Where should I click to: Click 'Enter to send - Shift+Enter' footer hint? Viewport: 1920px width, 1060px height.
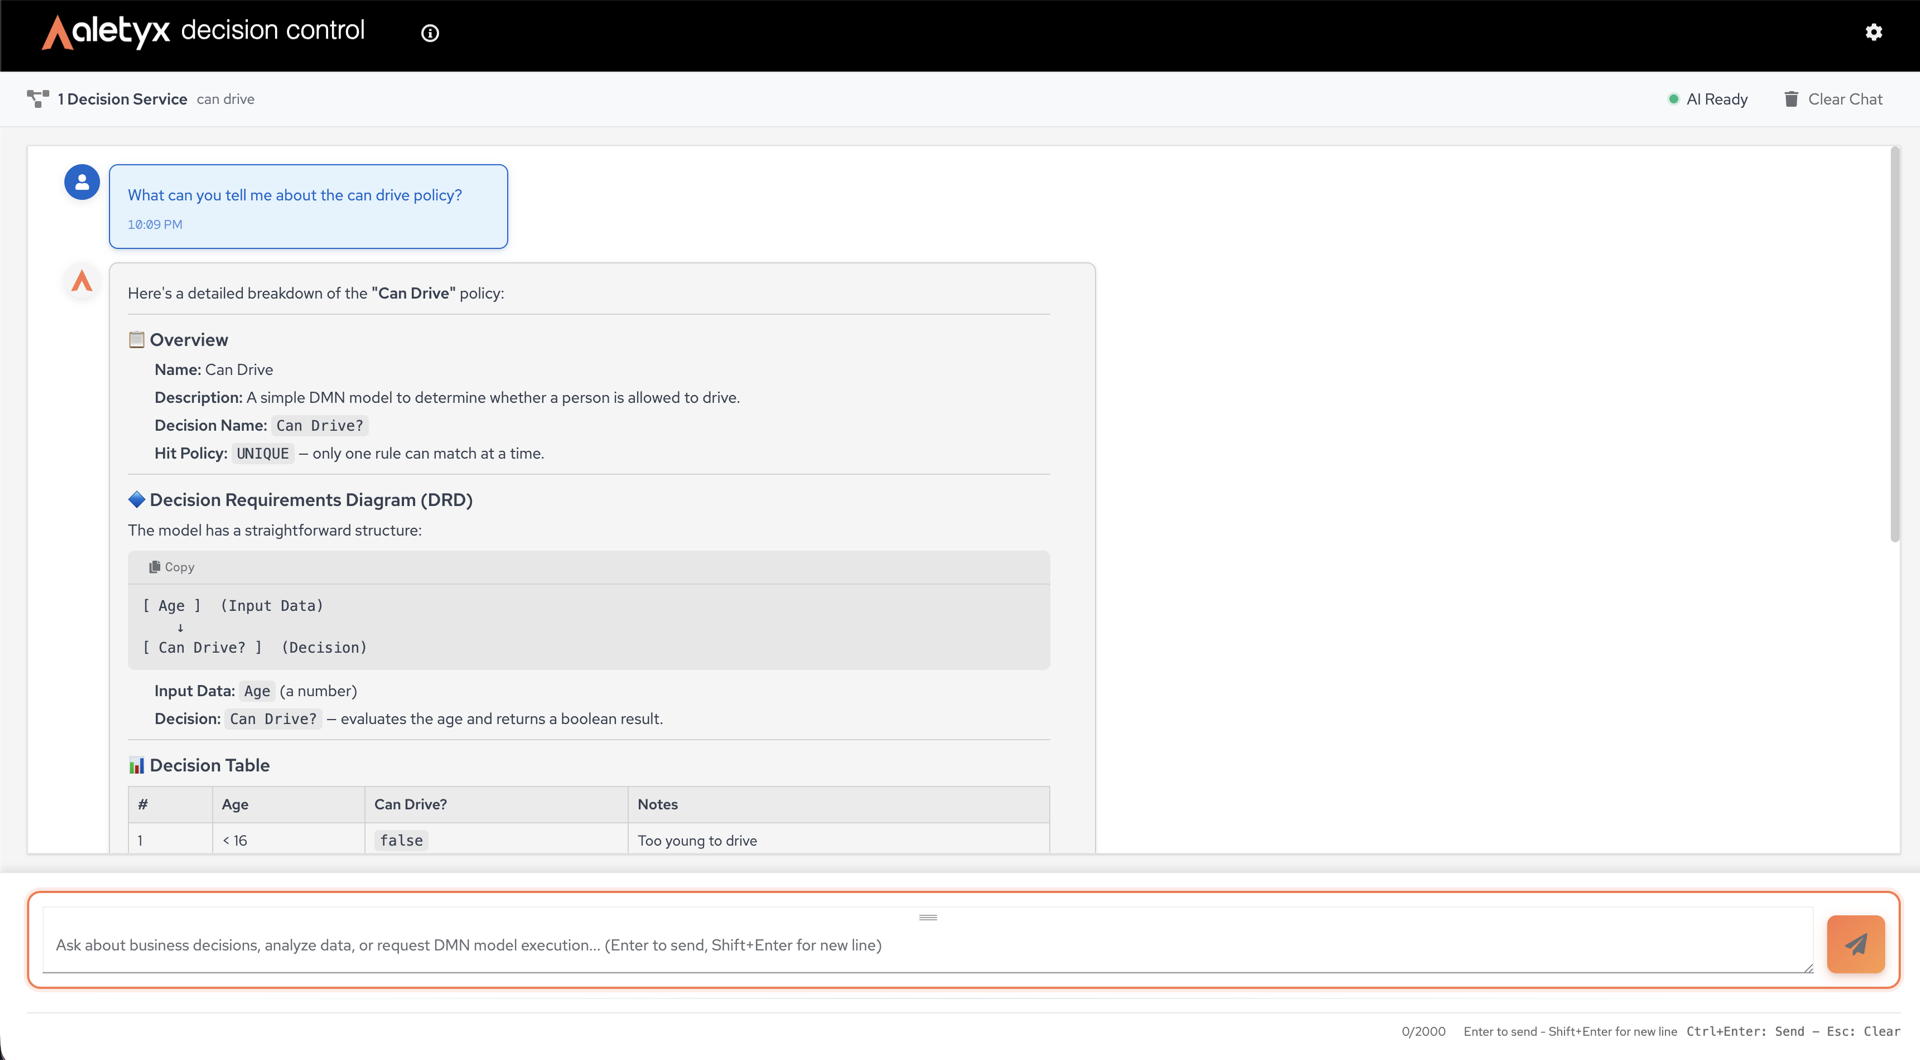coord(1570,1031)
